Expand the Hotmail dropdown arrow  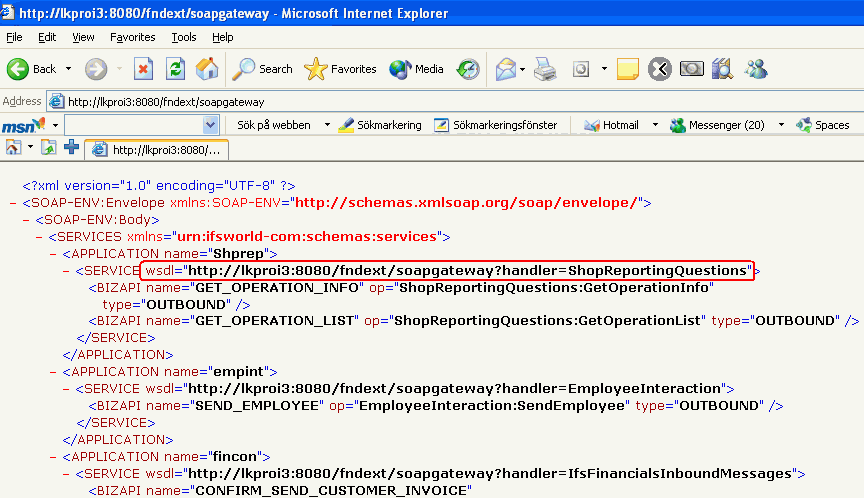pyautogui.click(x=655, y=125)
